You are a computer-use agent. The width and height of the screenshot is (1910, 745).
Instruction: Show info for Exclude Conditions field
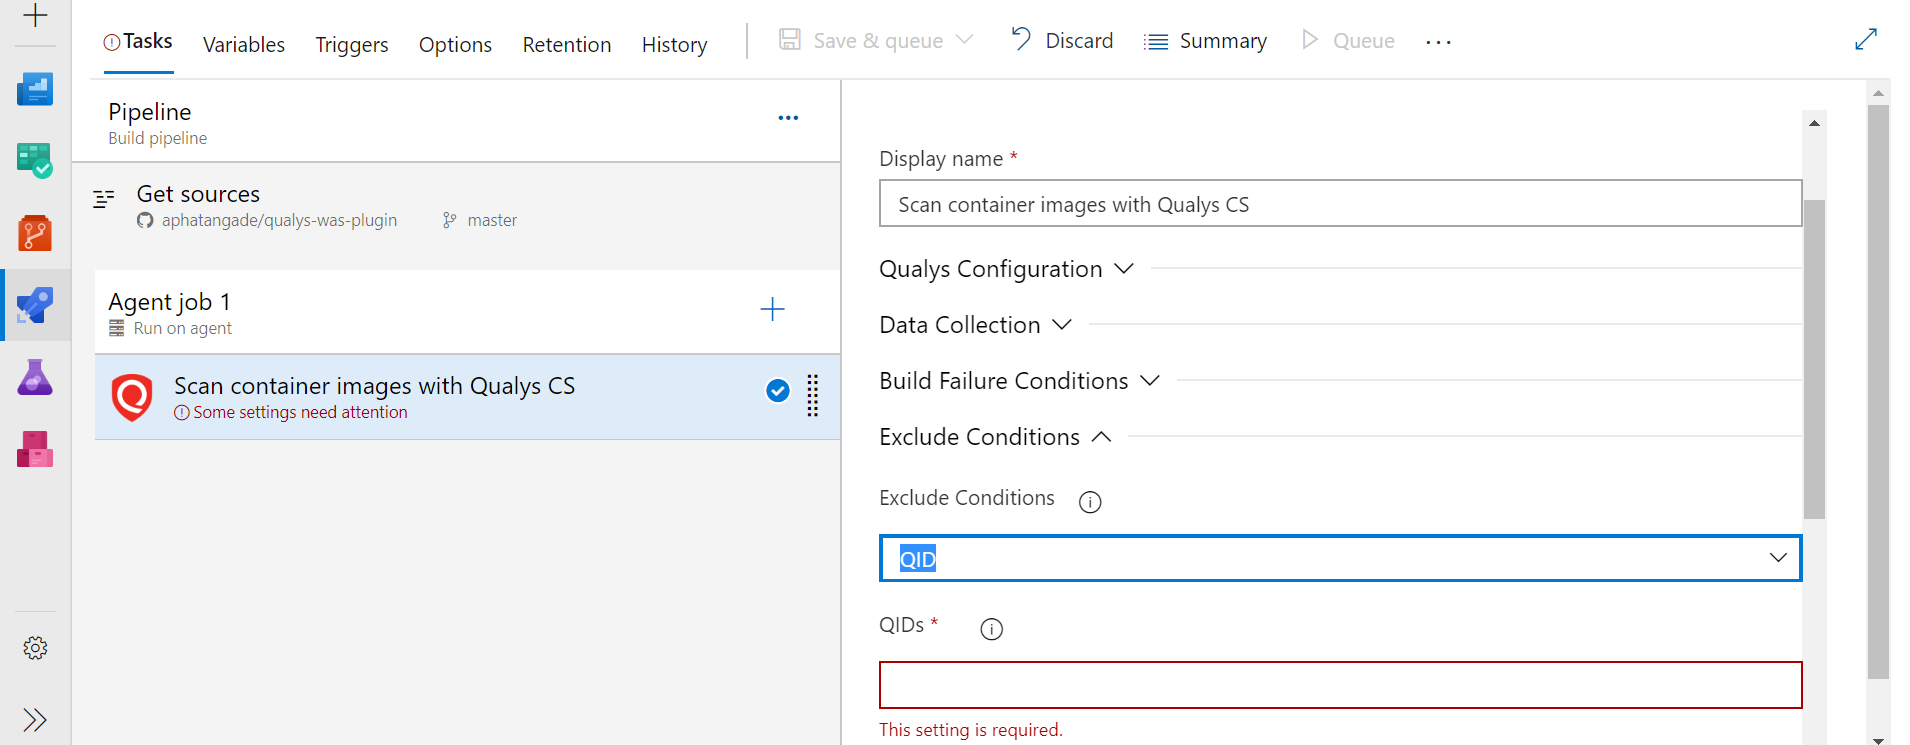click(x=1090, y=502)
